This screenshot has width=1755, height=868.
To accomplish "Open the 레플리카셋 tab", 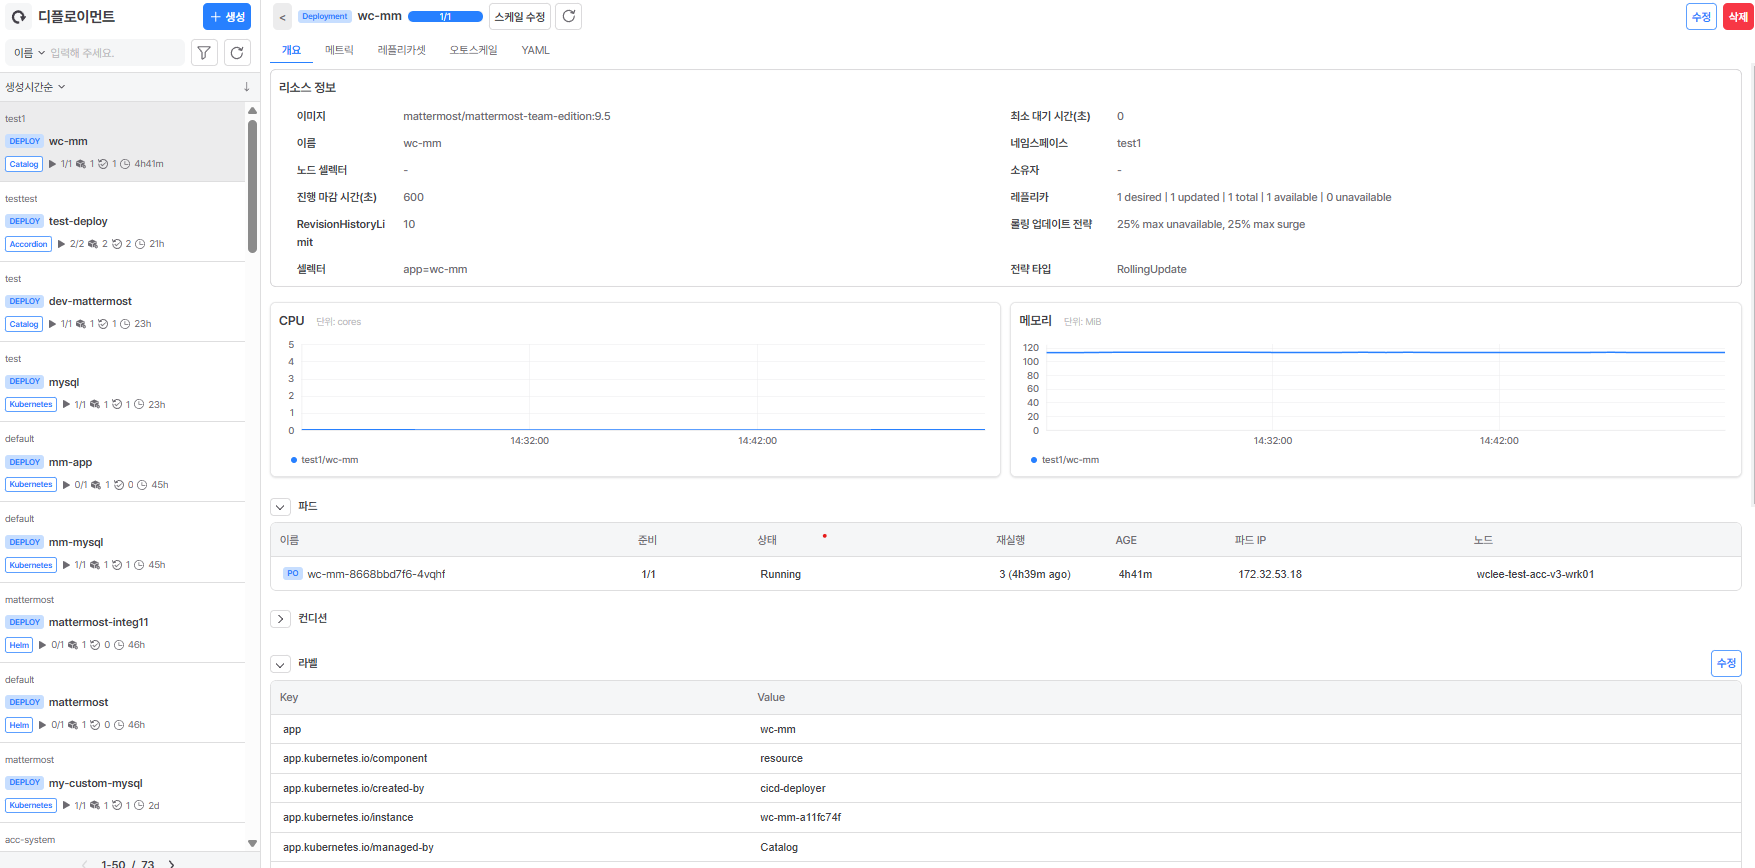I will [x=402, y=50].
